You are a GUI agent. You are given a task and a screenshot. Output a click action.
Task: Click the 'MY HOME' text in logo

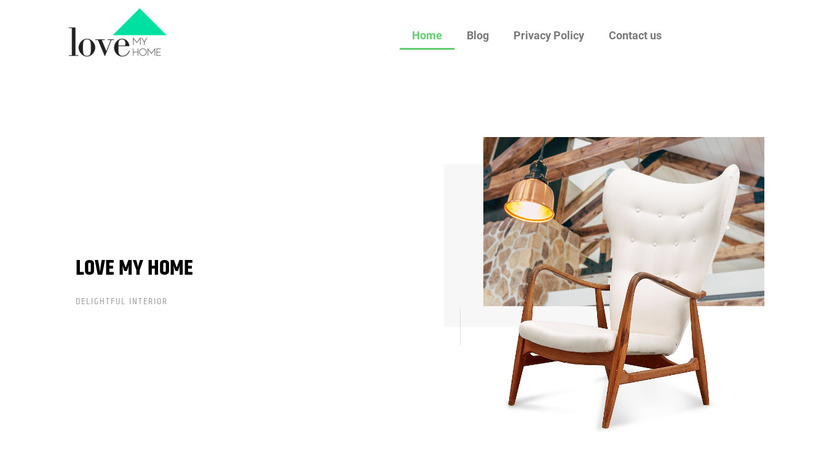(x=146, y=47)
